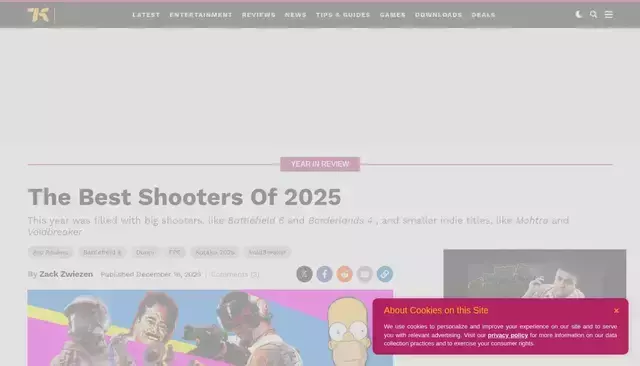Open Tips & Guides section
The image size is (640, 366).
click(x=343, y=15)
